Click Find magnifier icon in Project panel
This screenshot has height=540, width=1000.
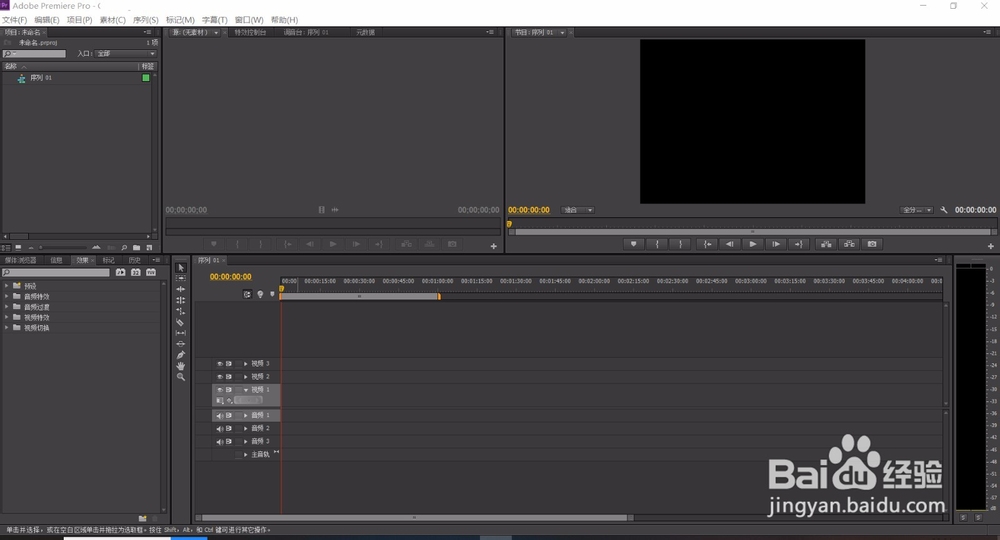[124, 247]
